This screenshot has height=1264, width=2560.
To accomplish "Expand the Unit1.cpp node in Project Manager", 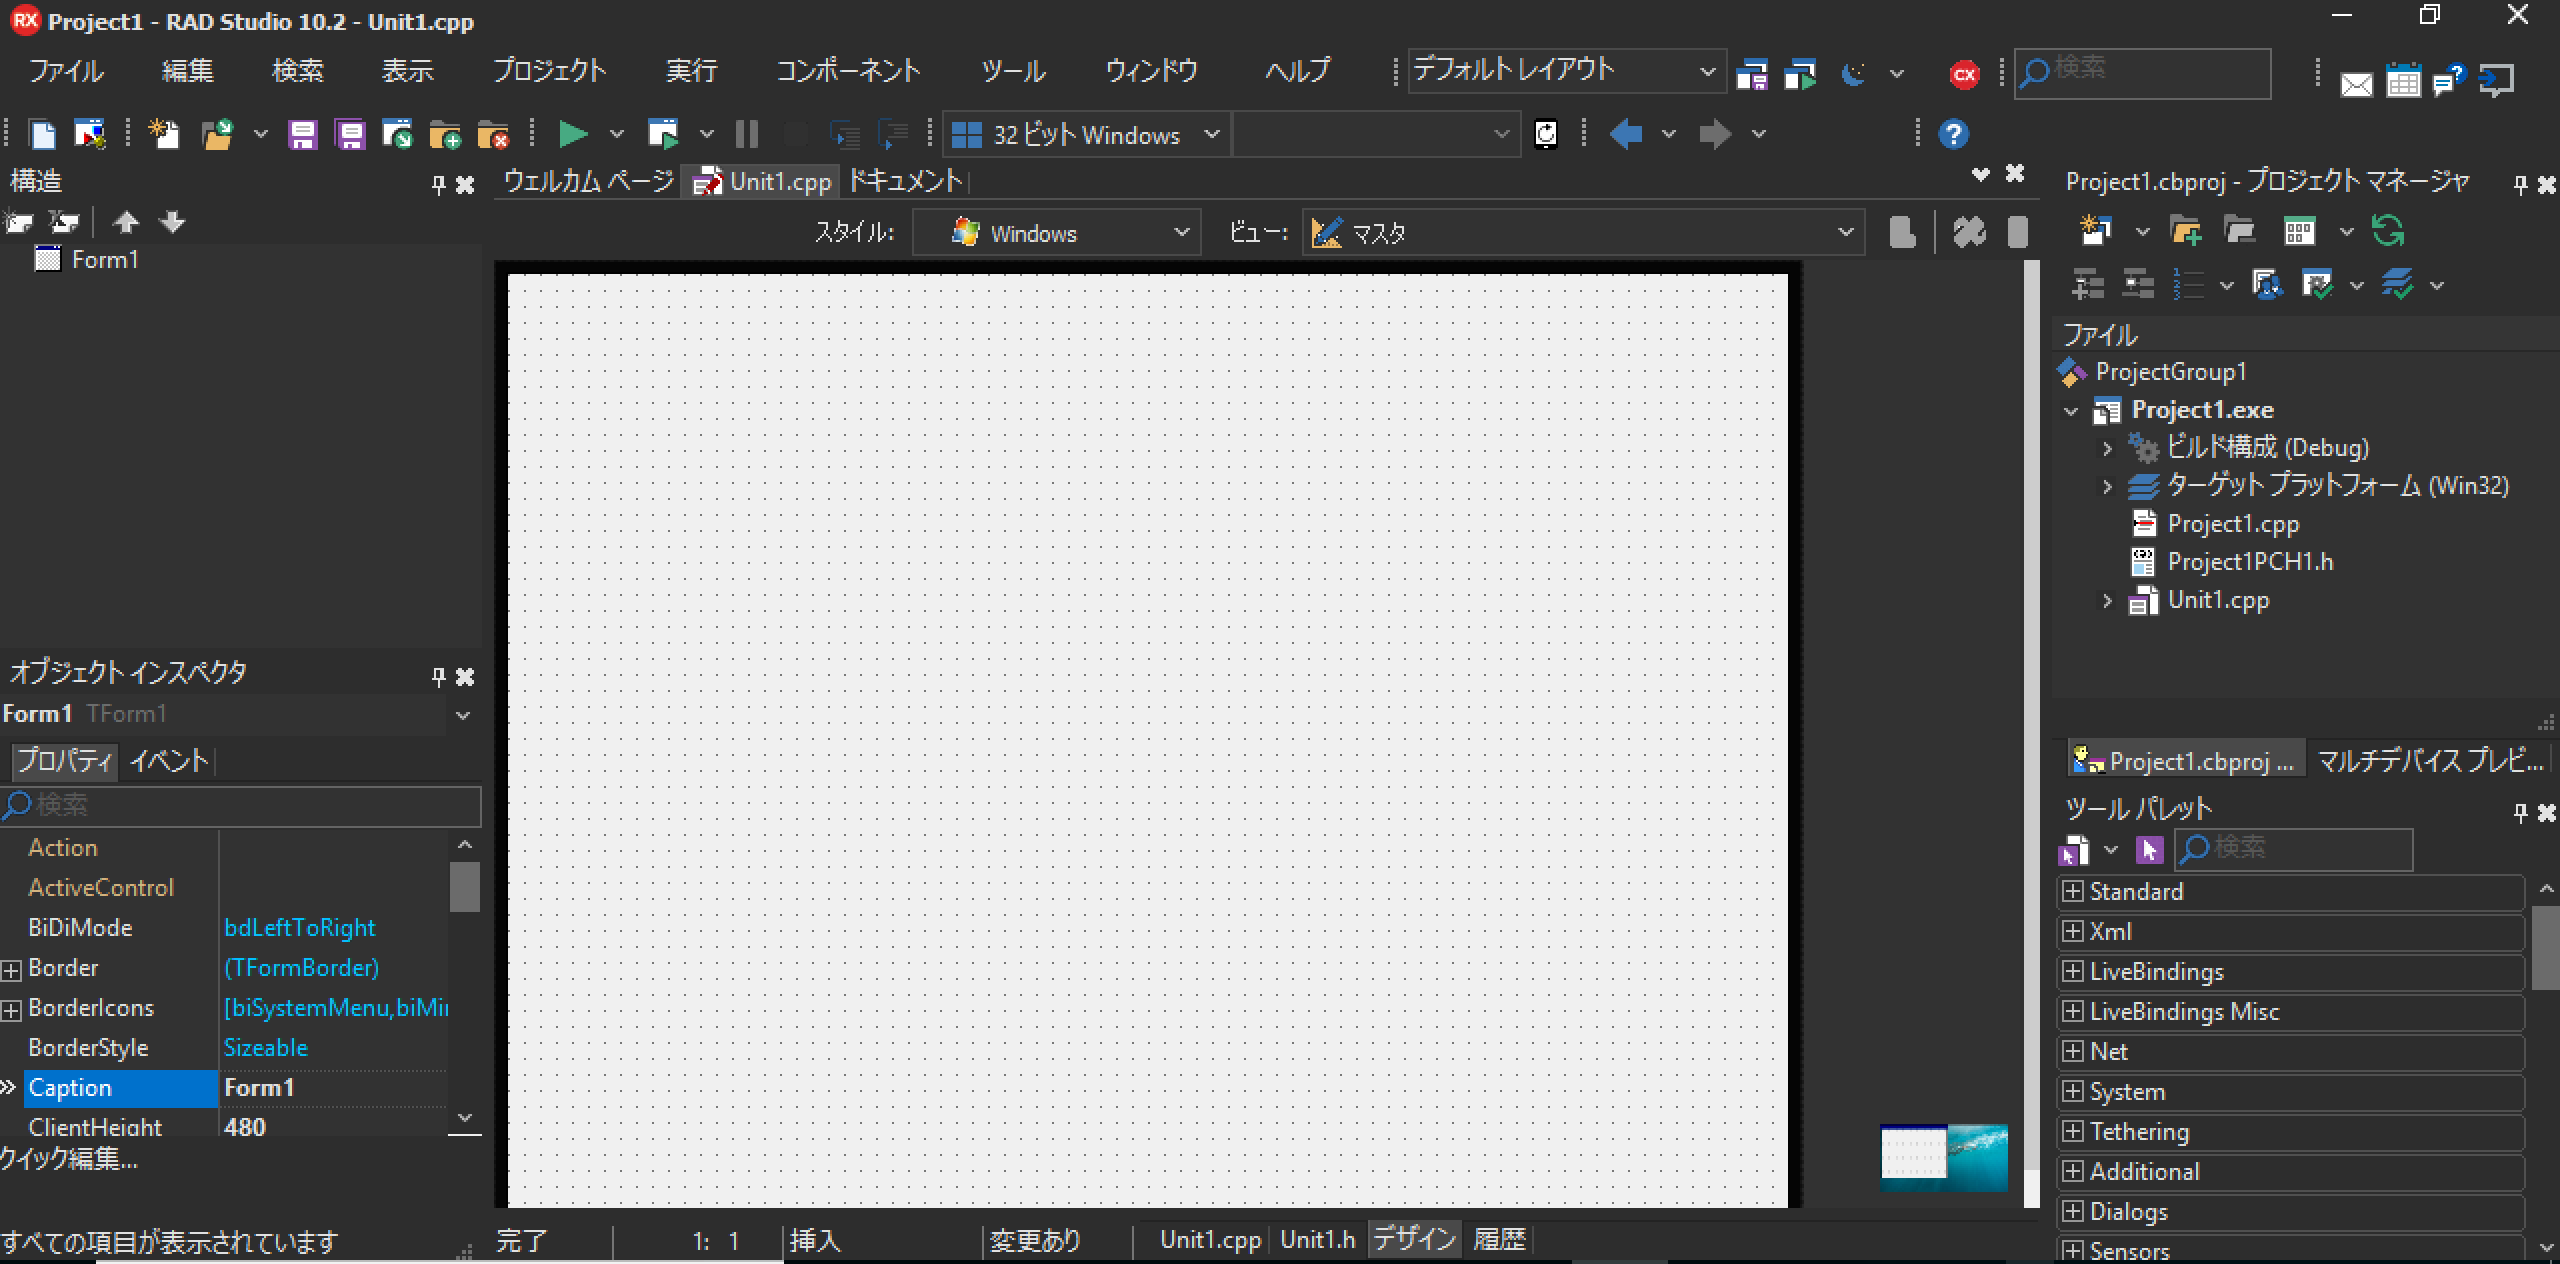I will (2107, 600).
